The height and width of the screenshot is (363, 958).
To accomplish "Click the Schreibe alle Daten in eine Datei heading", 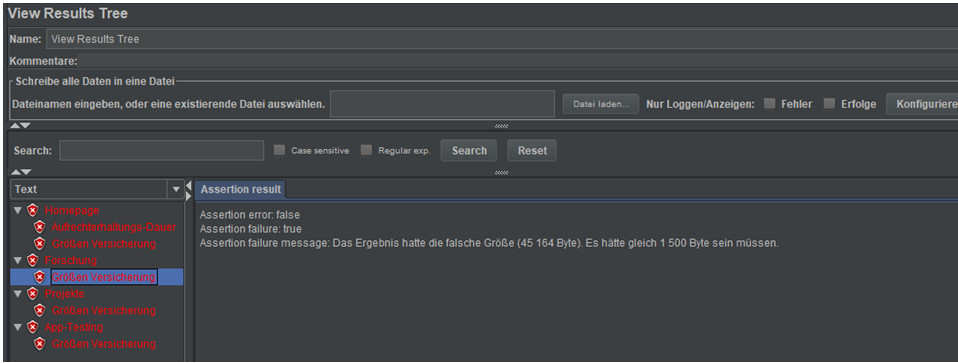I will (95, 81).
